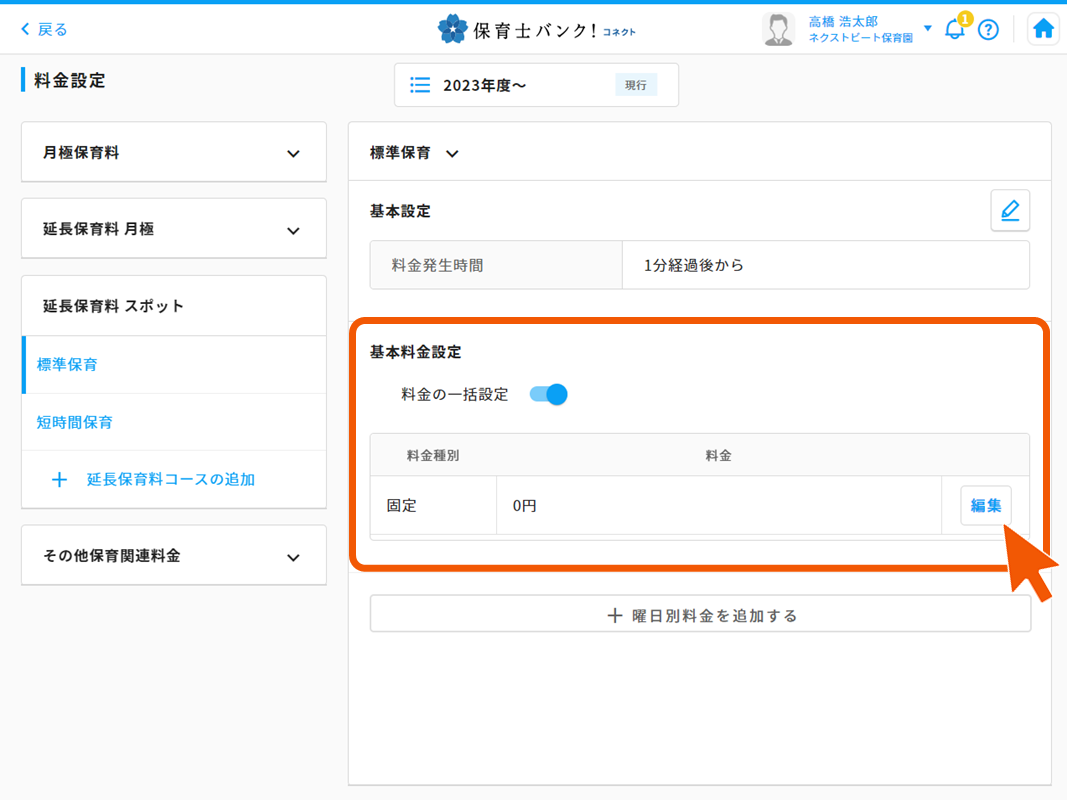This screenshot has height=800, width=1067.
Task: Click the home icon button
Action: 1043,29
